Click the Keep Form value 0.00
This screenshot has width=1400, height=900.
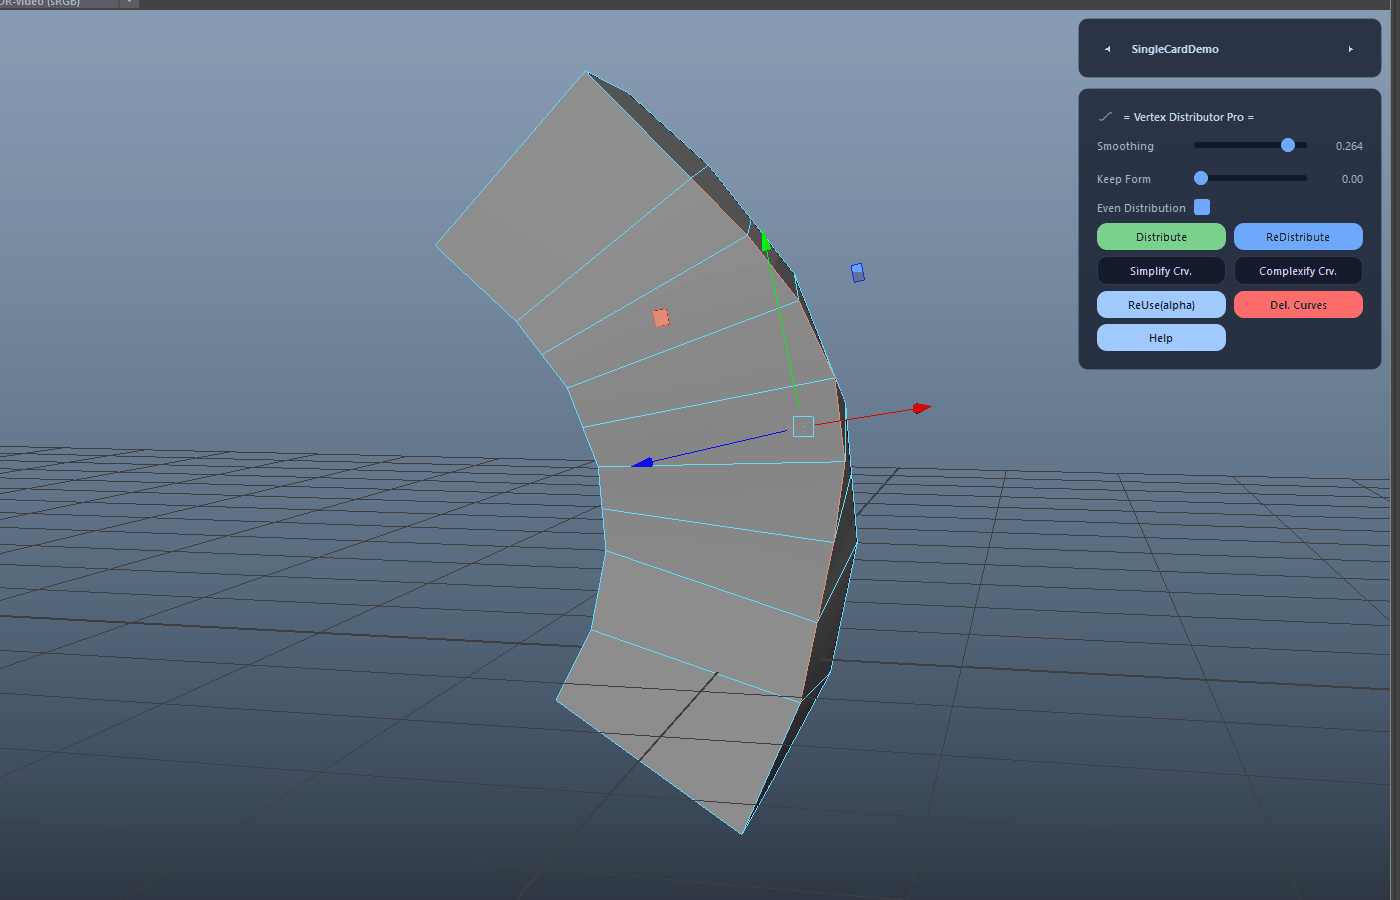click(x=1352, y=179)
